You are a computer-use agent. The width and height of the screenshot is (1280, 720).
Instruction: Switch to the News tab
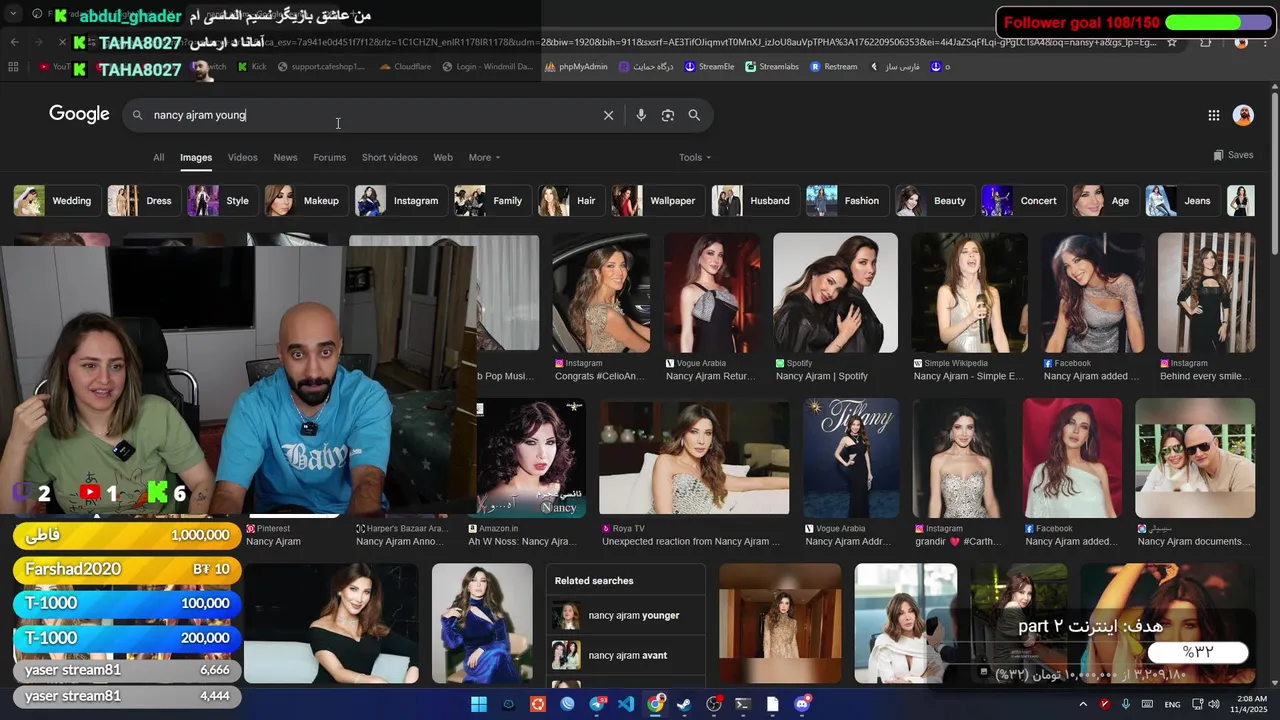pyautogui.click(x=285, y=157)
